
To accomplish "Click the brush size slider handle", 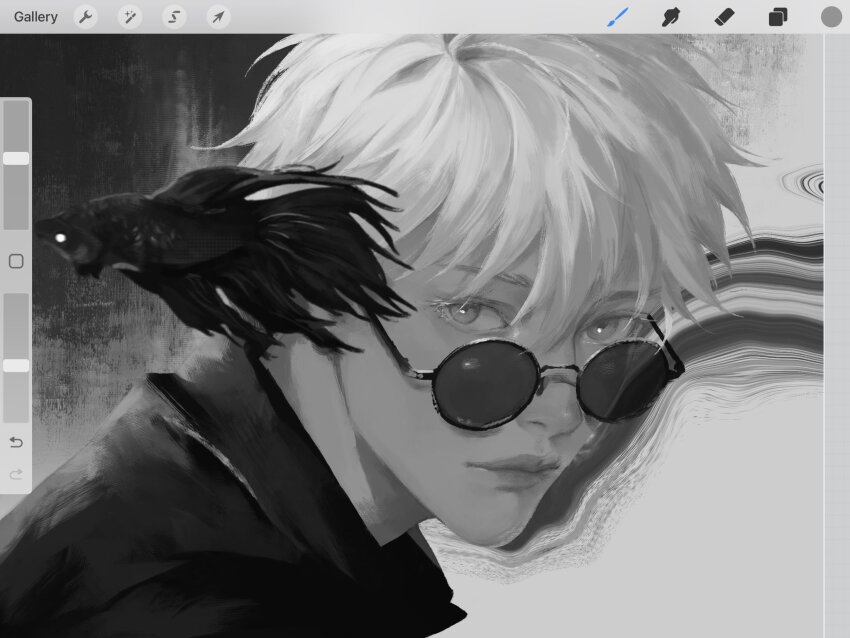I will [x=16, y=158].
